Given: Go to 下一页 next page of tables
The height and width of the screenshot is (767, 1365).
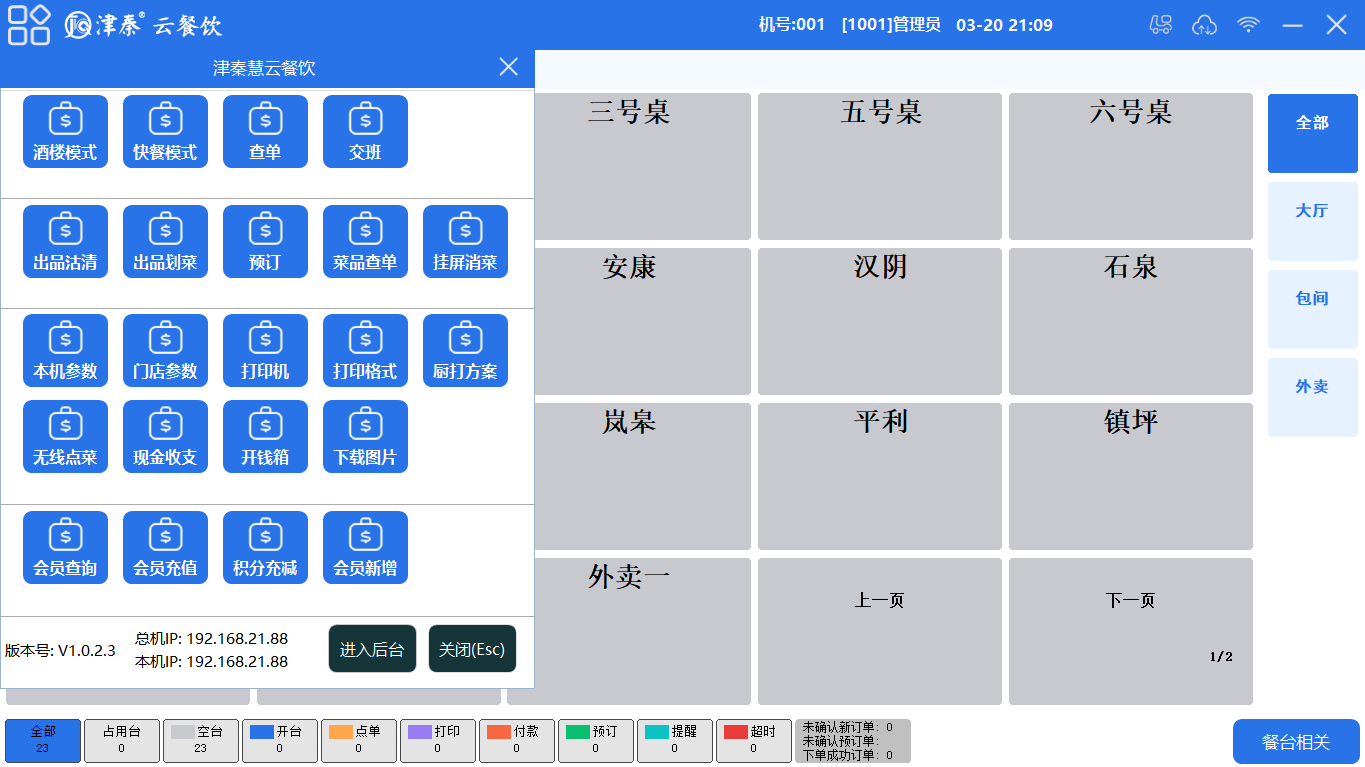Looking at the screenshot, I should 1130,601.
